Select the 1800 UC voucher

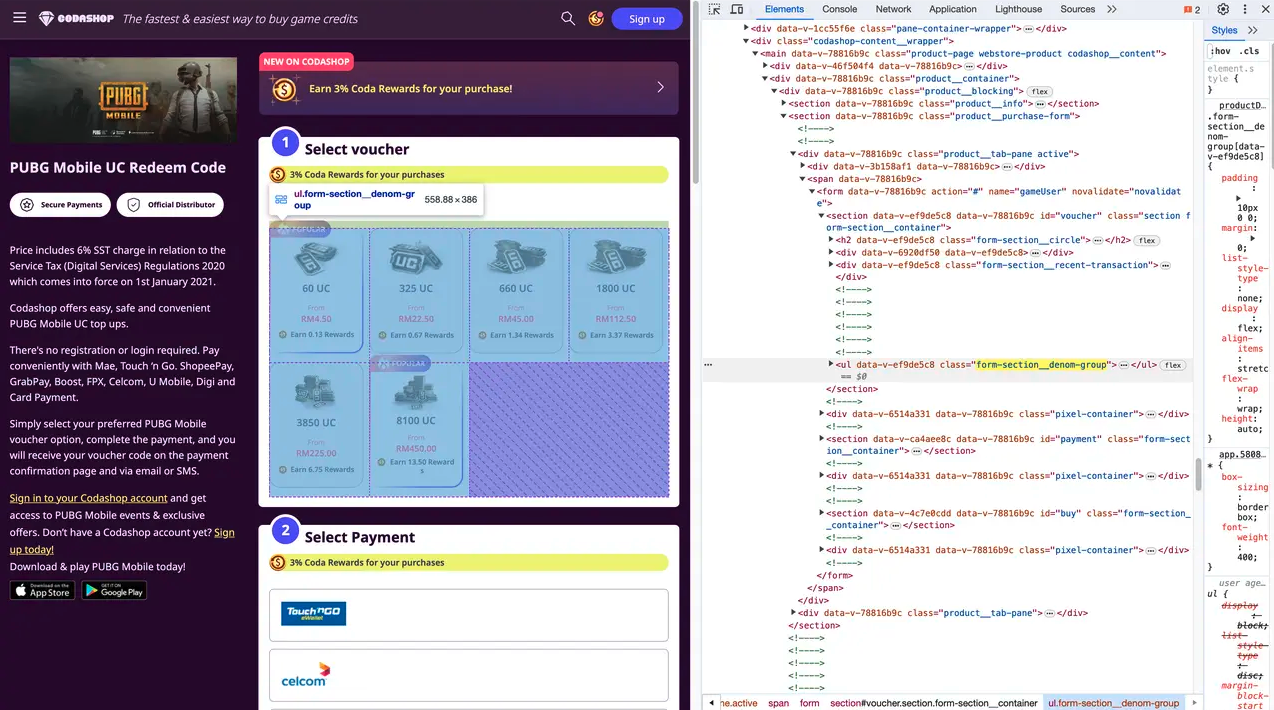[616, 290]
